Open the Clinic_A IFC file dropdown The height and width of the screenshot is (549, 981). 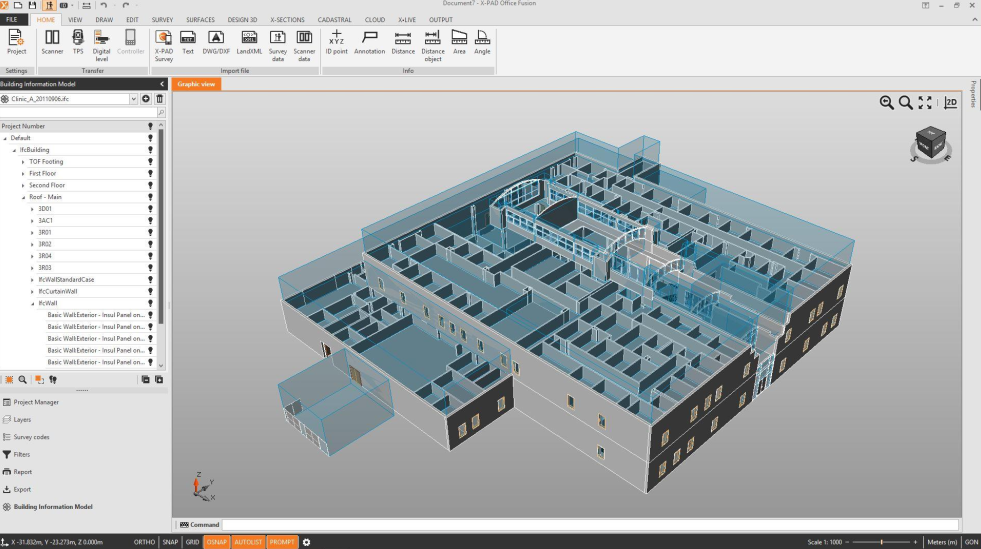click(x=134, y=99)
